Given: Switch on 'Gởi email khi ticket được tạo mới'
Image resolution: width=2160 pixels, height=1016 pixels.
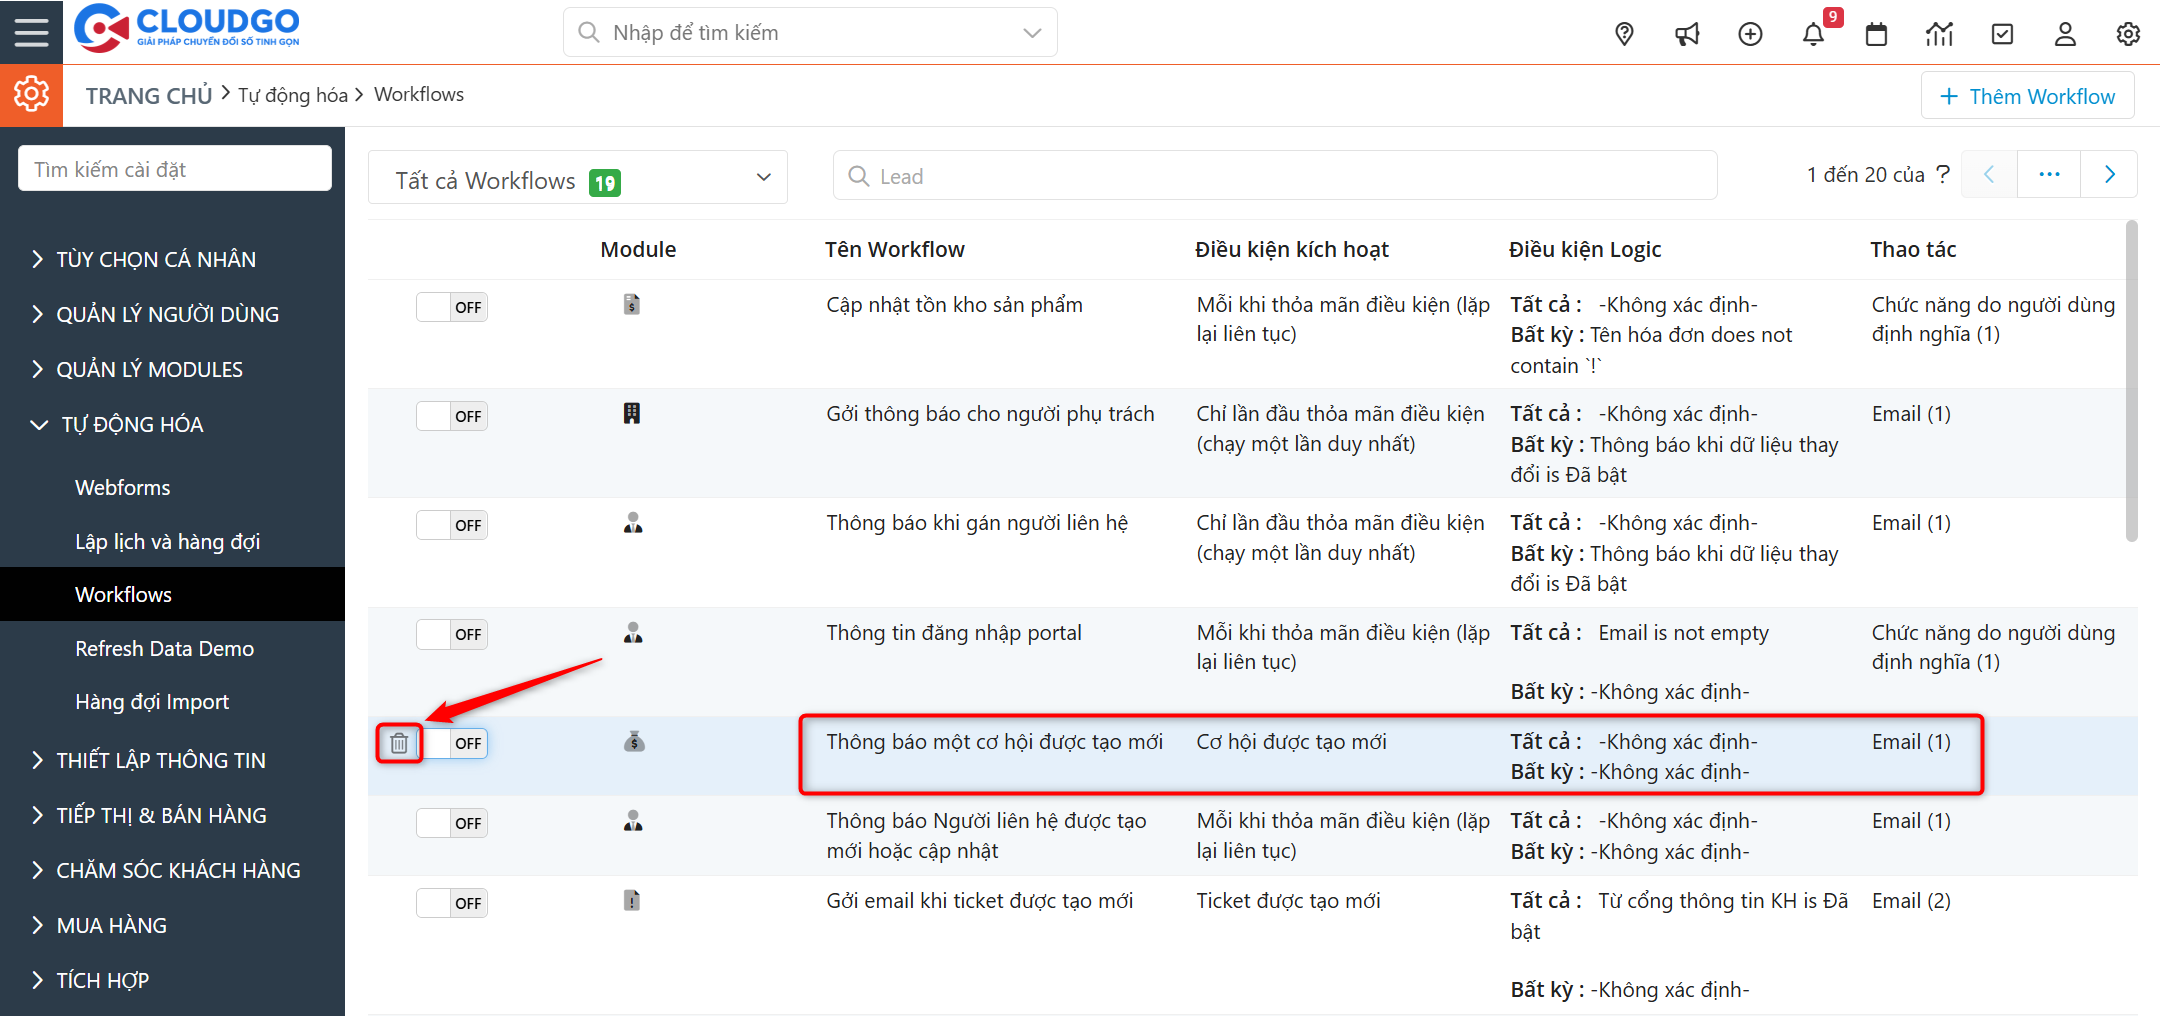Looking at the screenshot, I should 452,903.
